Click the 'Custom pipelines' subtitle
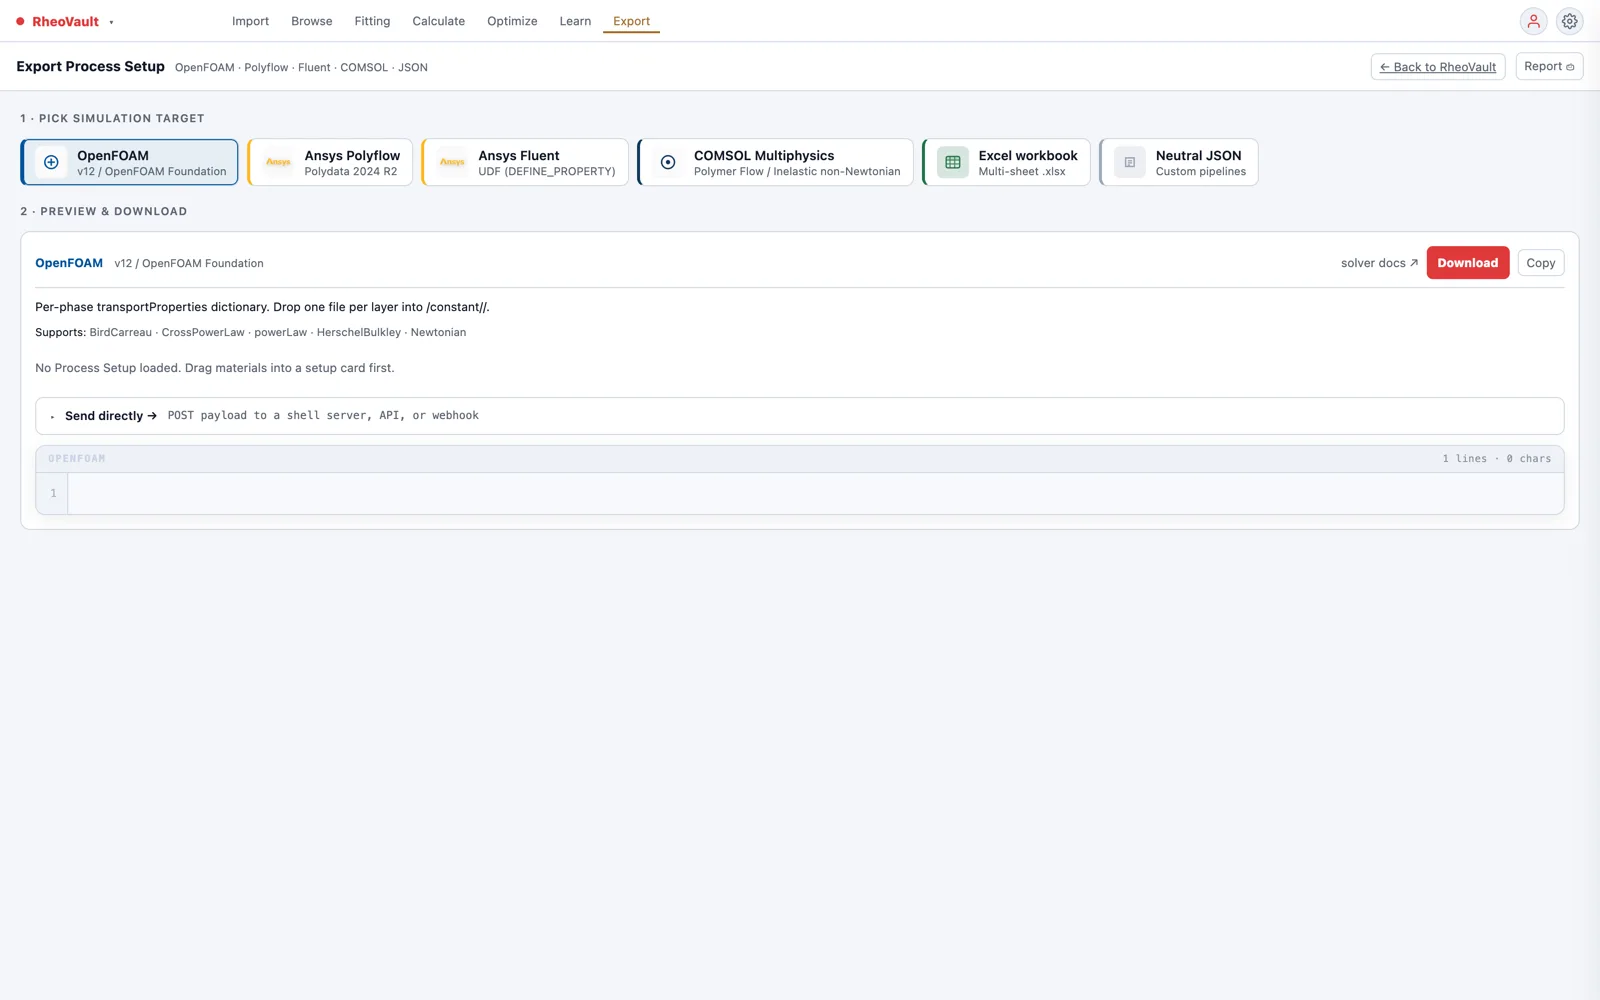 1201,172
